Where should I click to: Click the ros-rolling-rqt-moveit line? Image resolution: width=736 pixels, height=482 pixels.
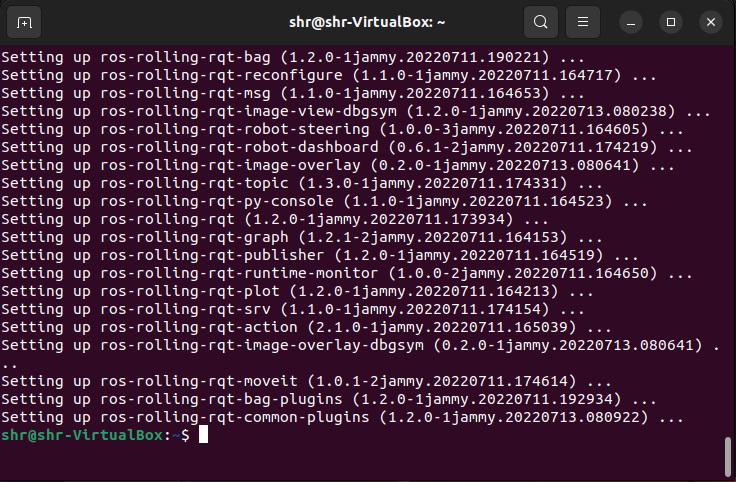[306, 381]
